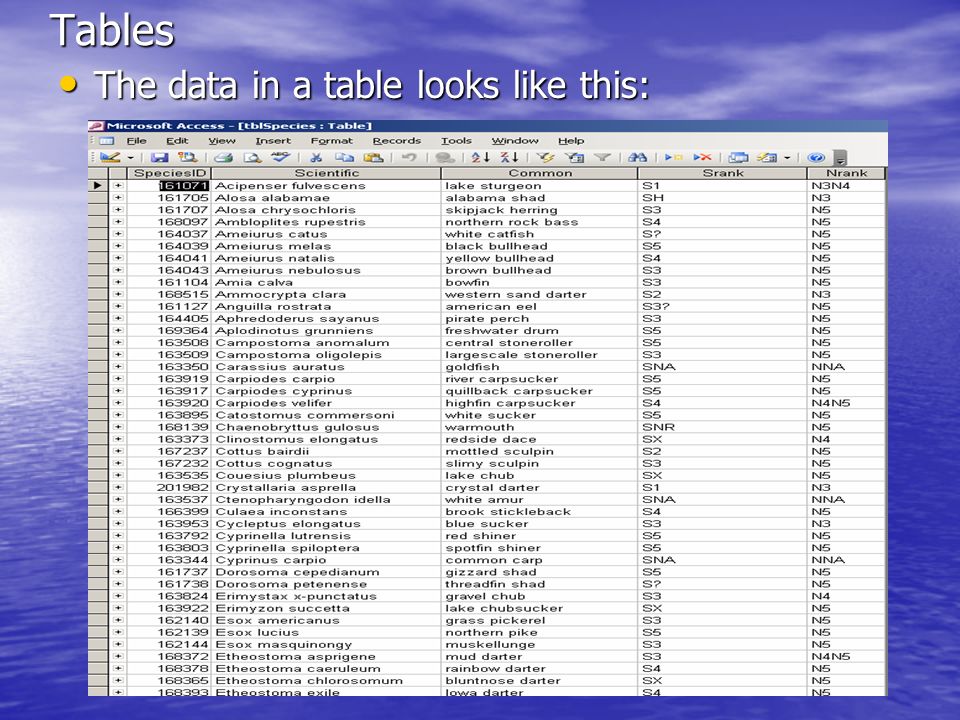
Task: Select the Nrank column header
Action: (846, 173)
